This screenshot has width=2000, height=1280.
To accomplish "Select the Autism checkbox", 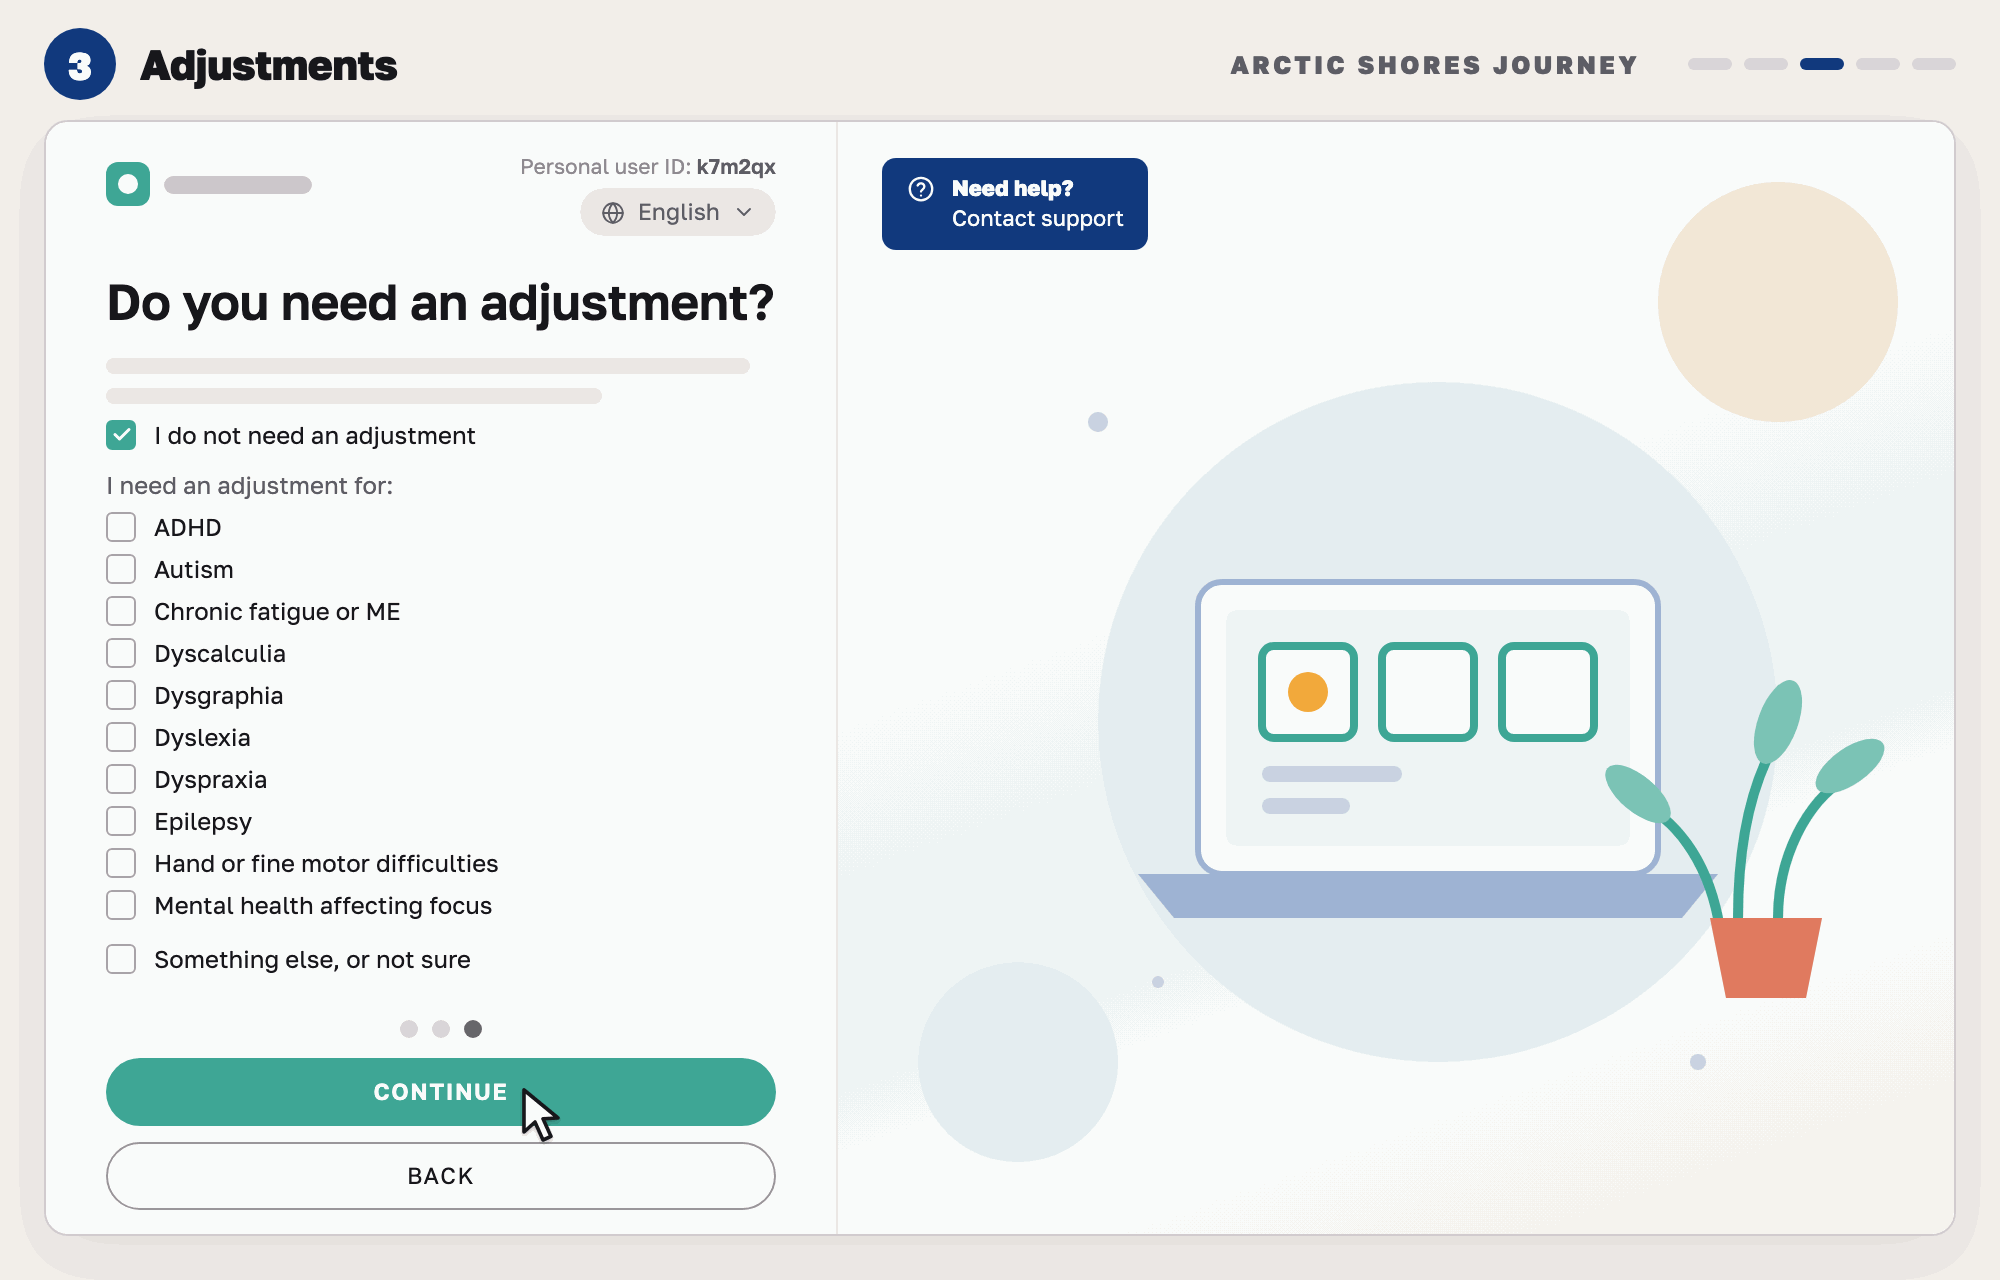I will [121, 569].
